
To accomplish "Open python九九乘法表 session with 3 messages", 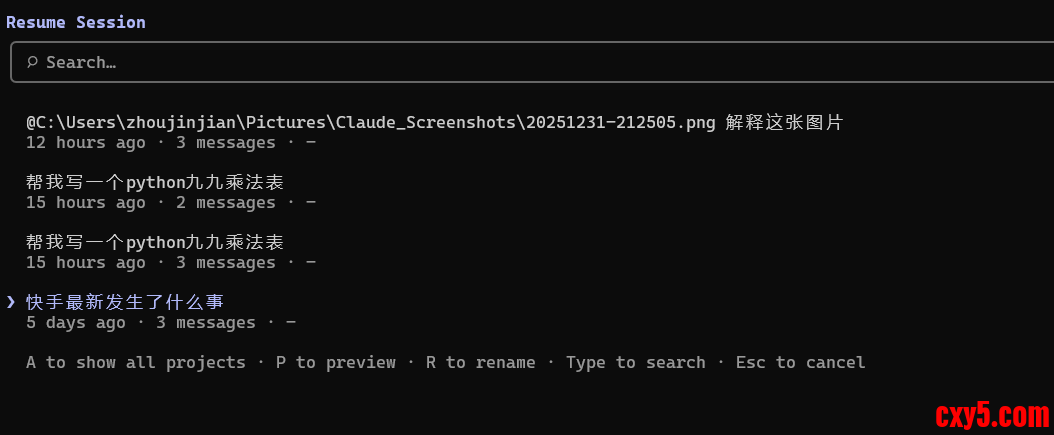I will [x=155, y=242].
